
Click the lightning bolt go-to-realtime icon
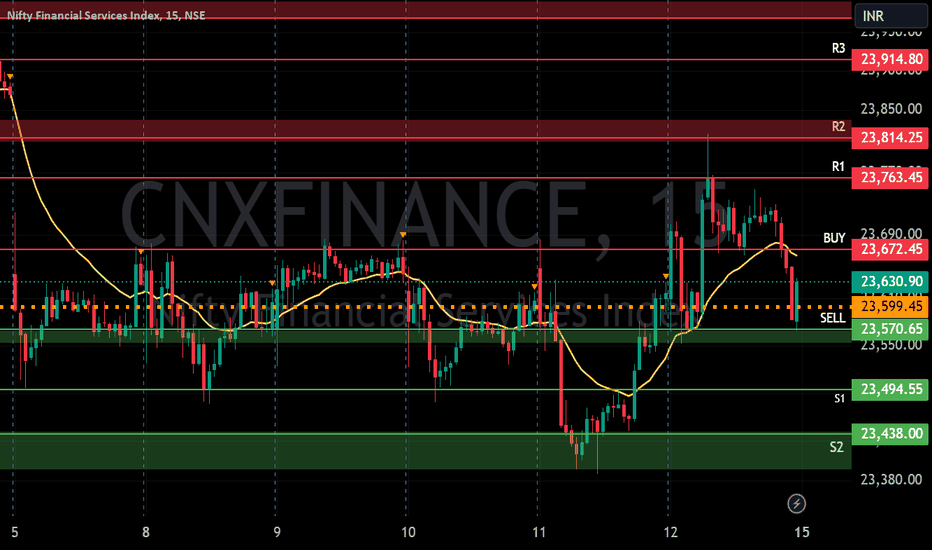pos(796,504)
